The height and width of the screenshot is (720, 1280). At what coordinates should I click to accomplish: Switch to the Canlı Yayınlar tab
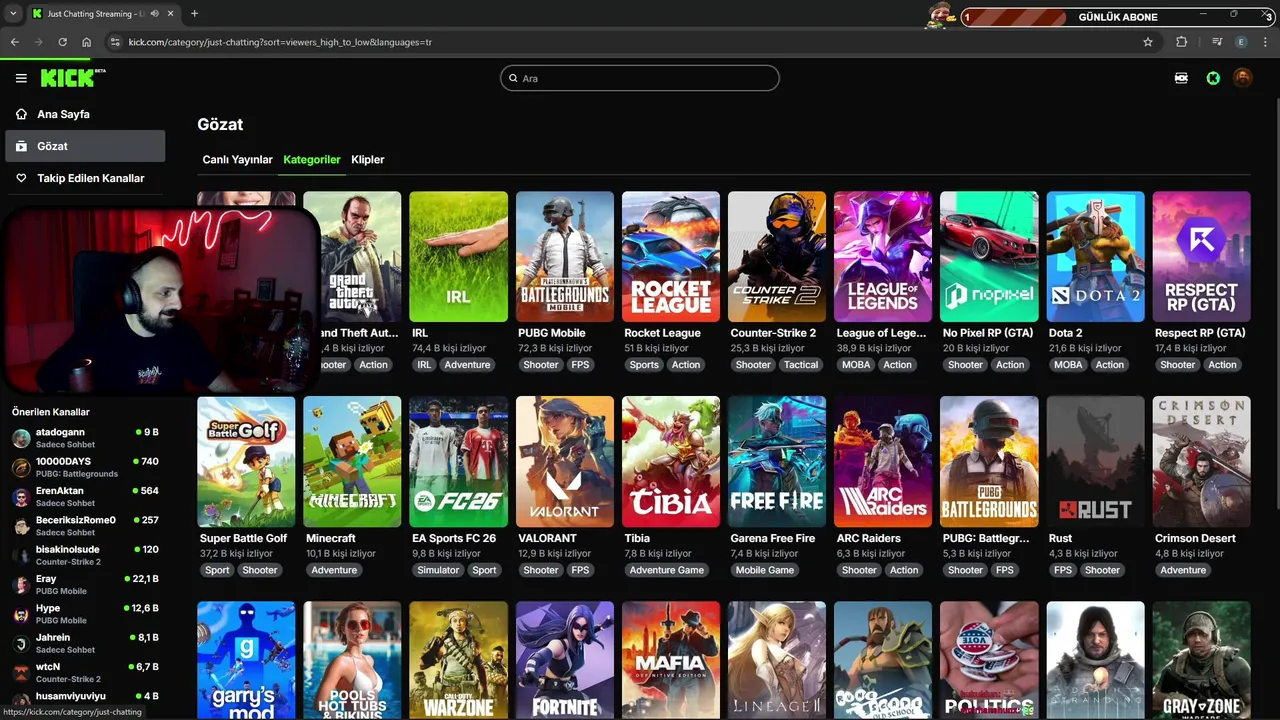(x=237, y=159)
